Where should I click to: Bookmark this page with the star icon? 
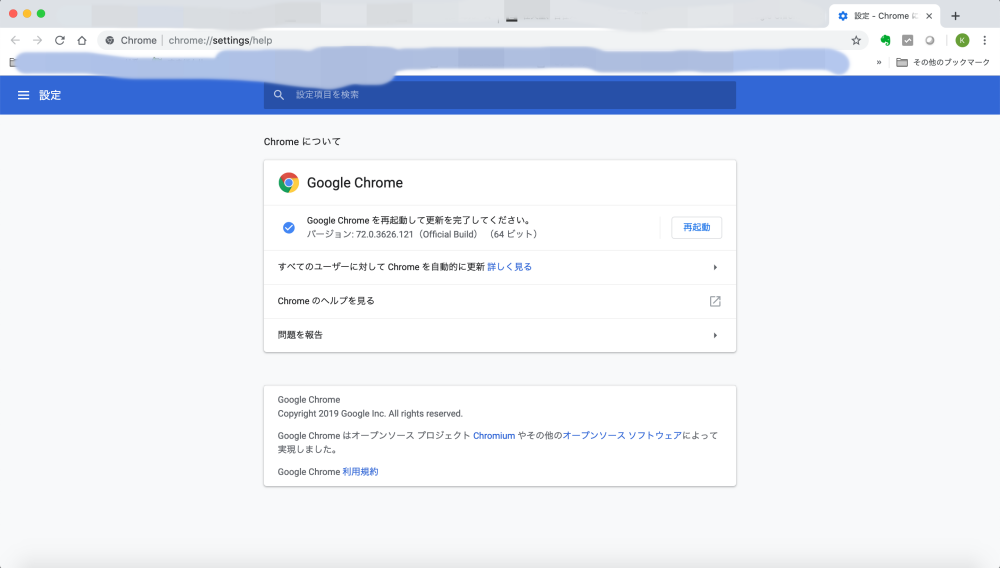tap(856, 40)
